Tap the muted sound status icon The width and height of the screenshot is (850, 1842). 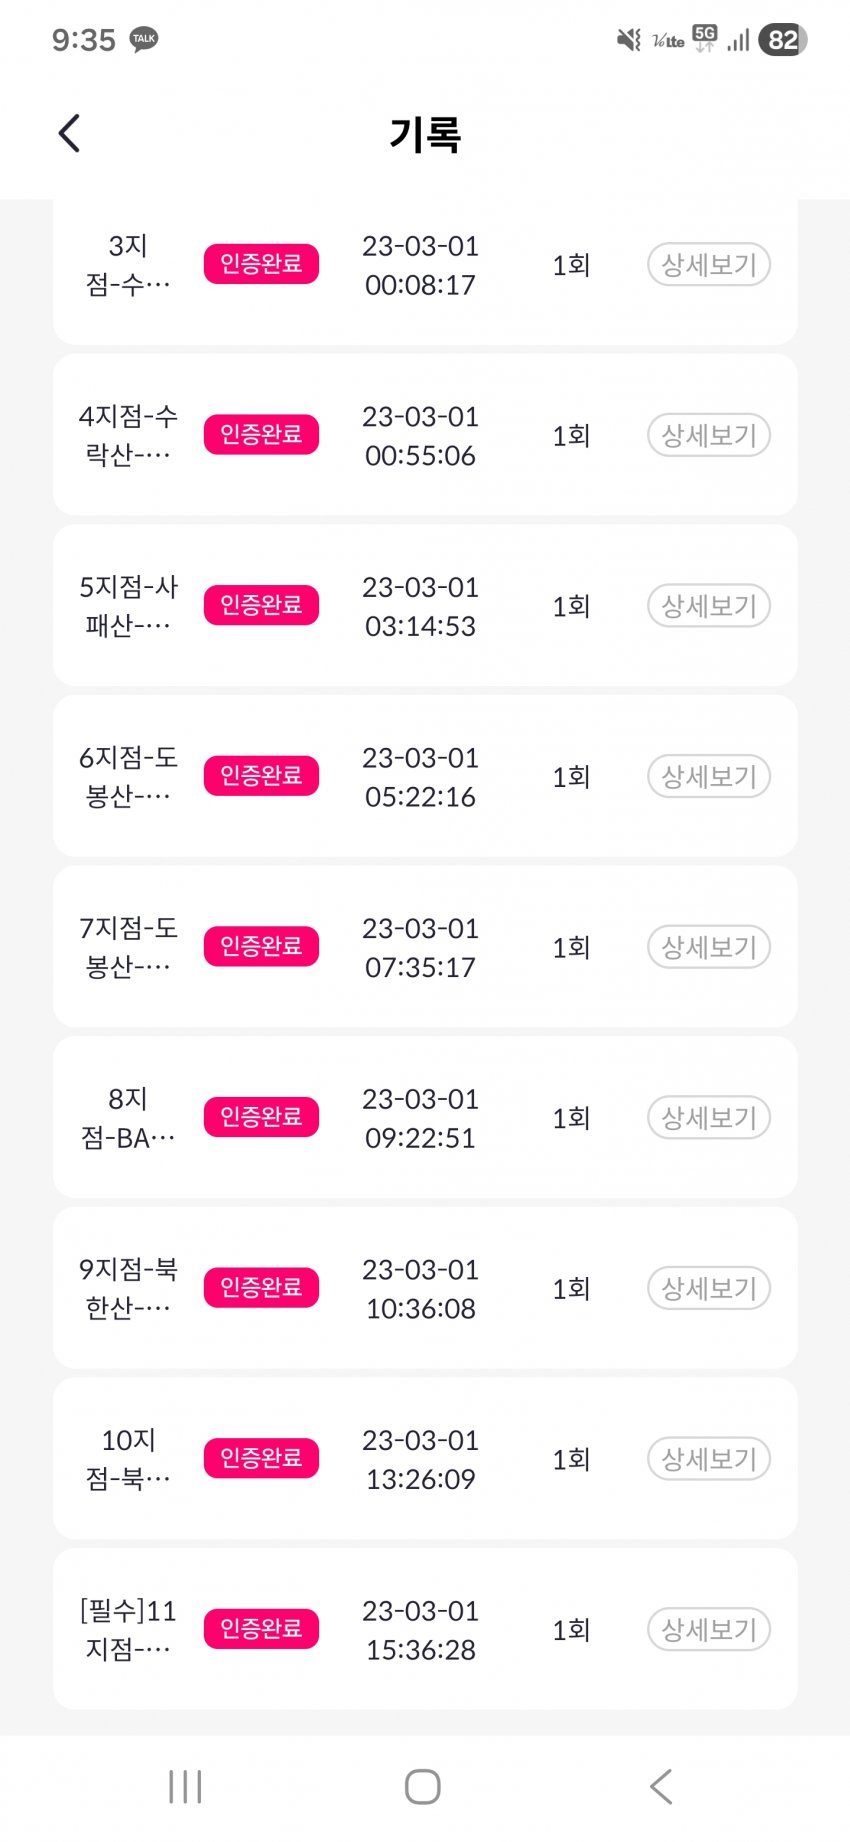pyautogui.click(x=628, y=40)
